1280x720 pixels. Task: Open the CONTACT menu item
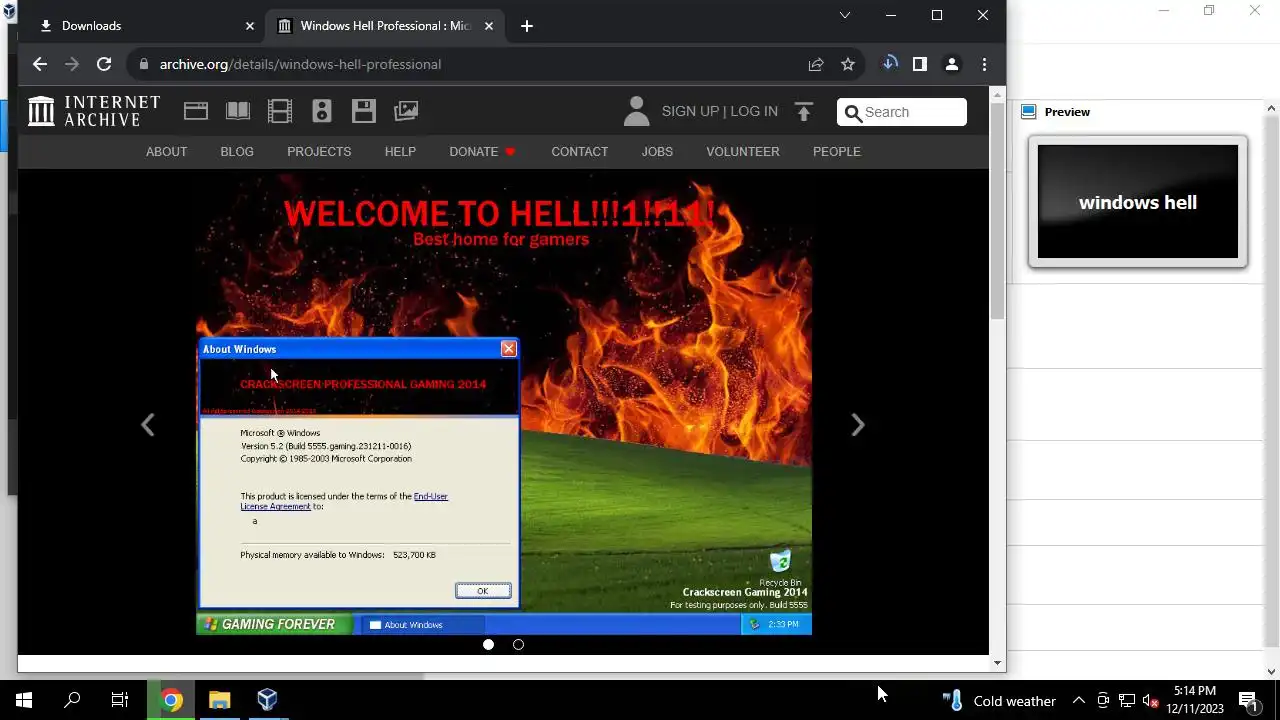580,152
